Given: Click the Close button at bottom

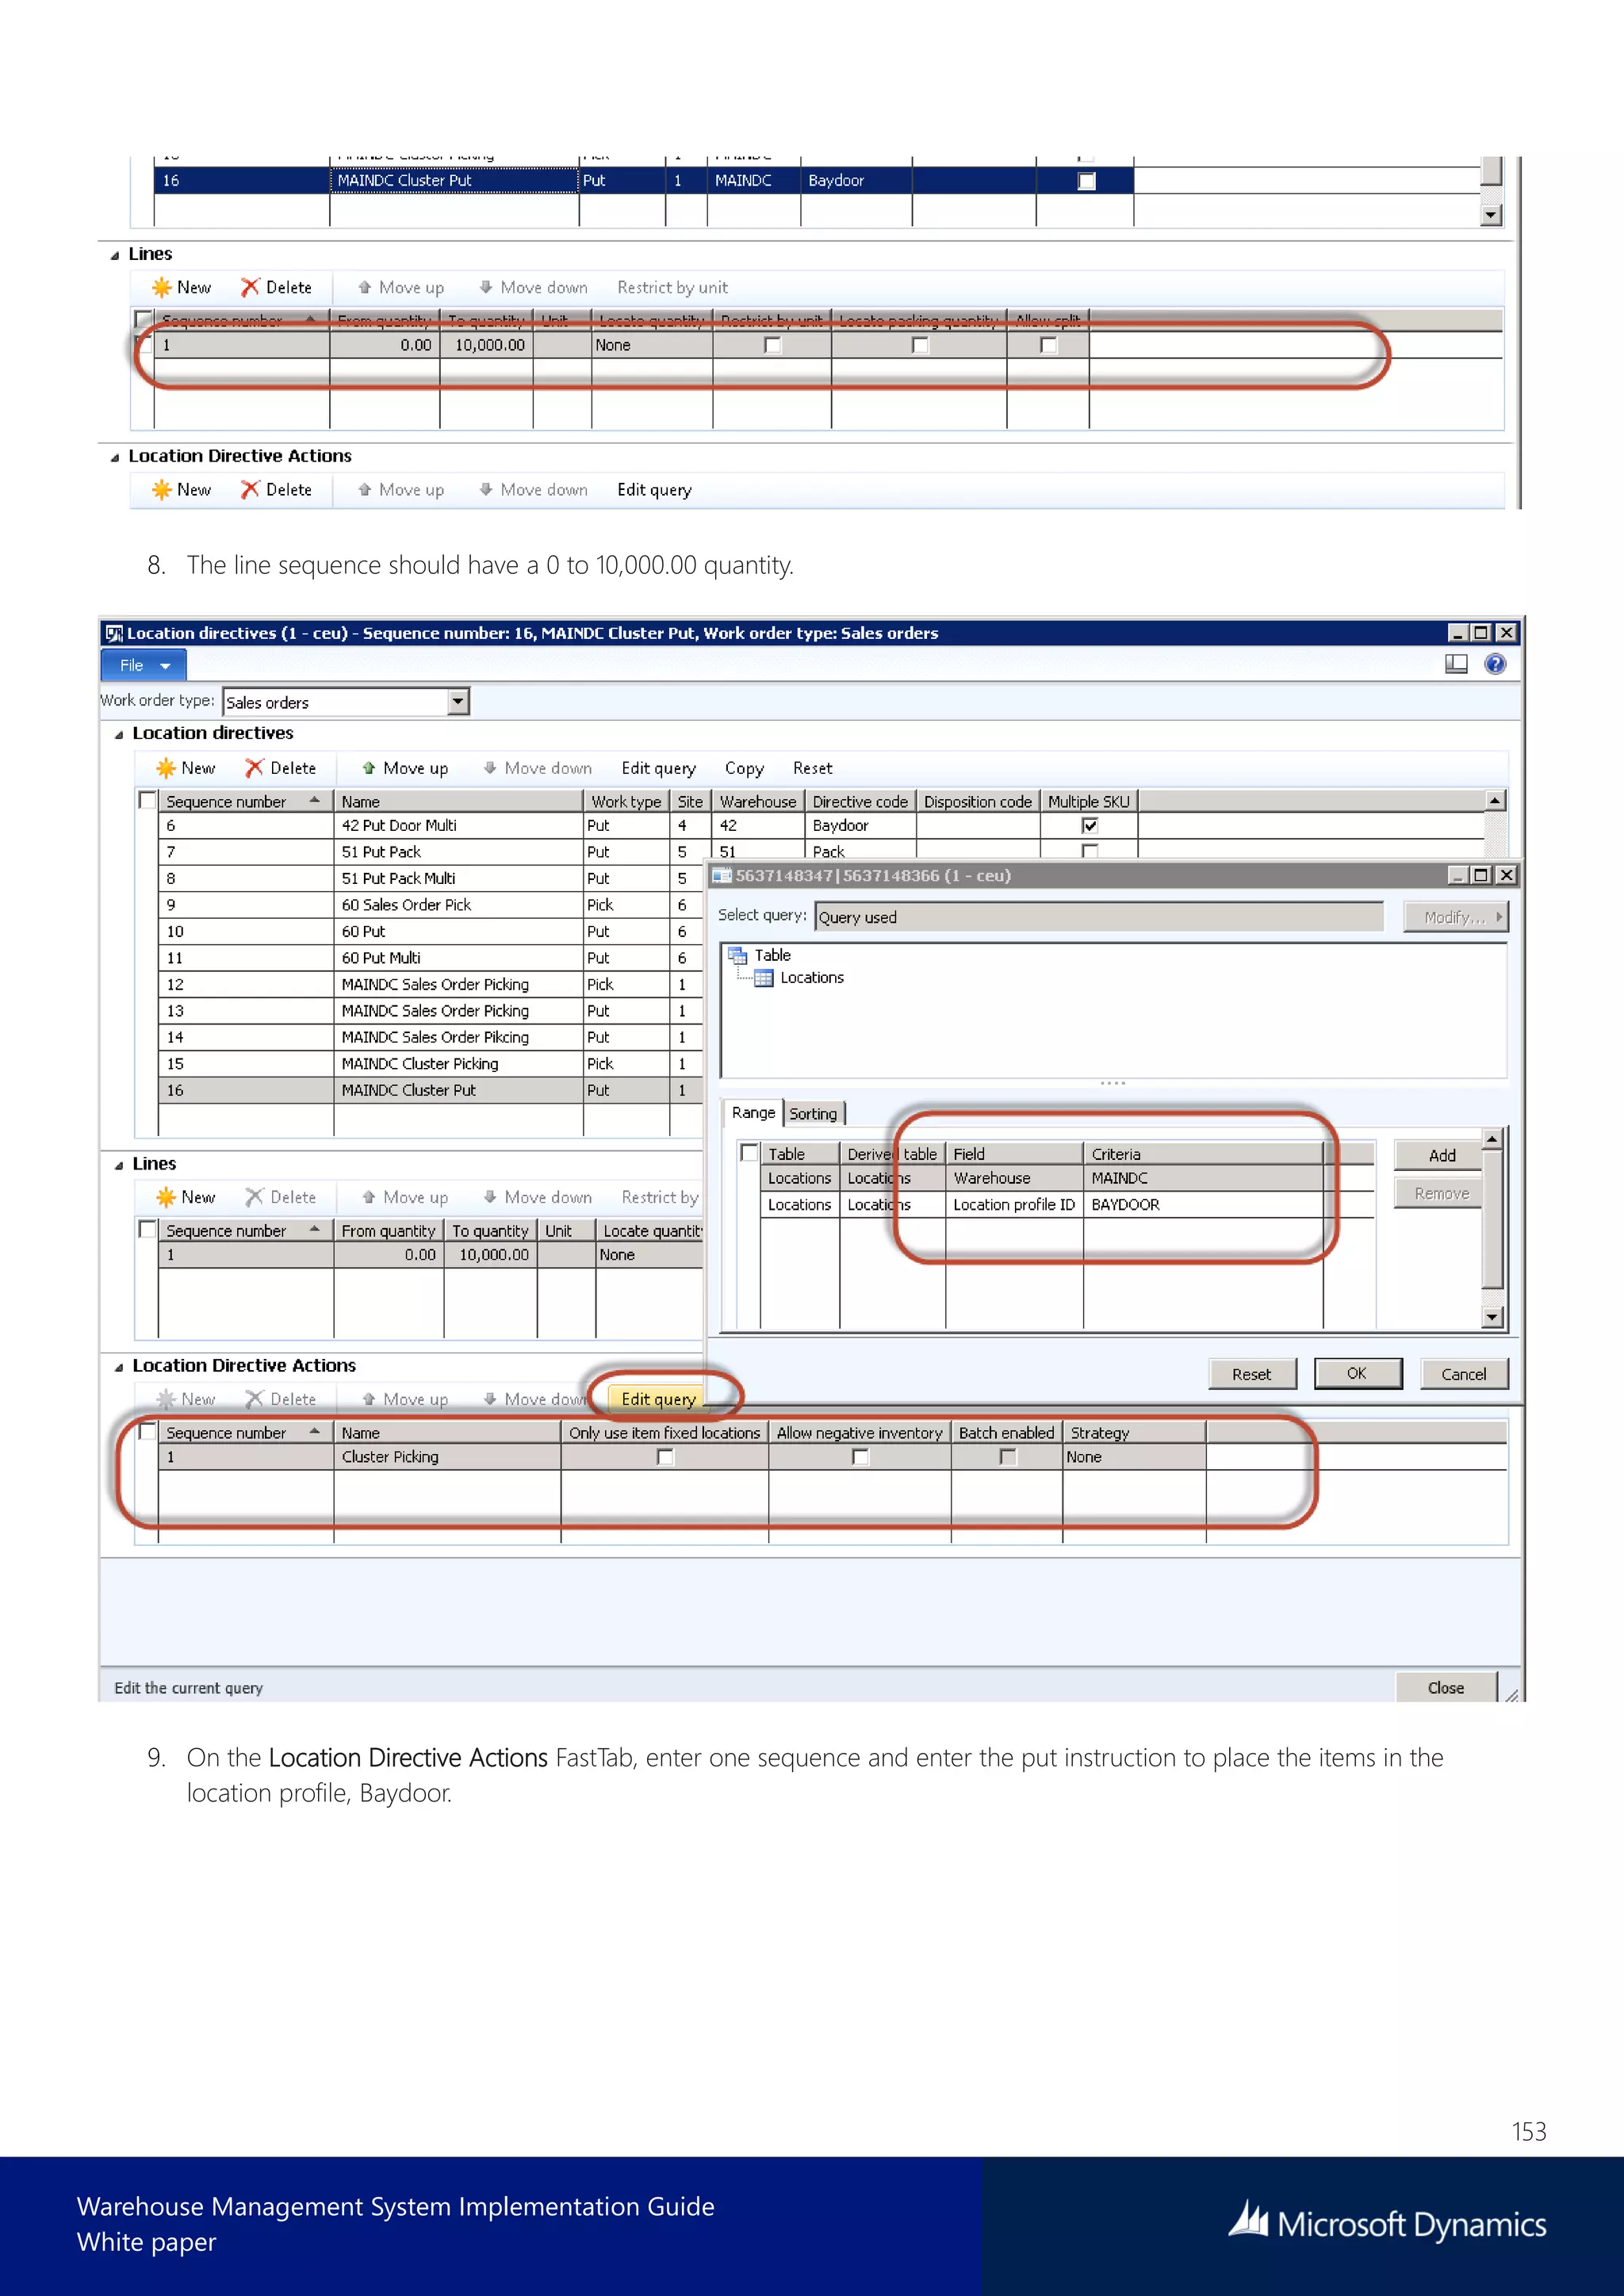Looking at the screenshot, I should [1445, 1688].
